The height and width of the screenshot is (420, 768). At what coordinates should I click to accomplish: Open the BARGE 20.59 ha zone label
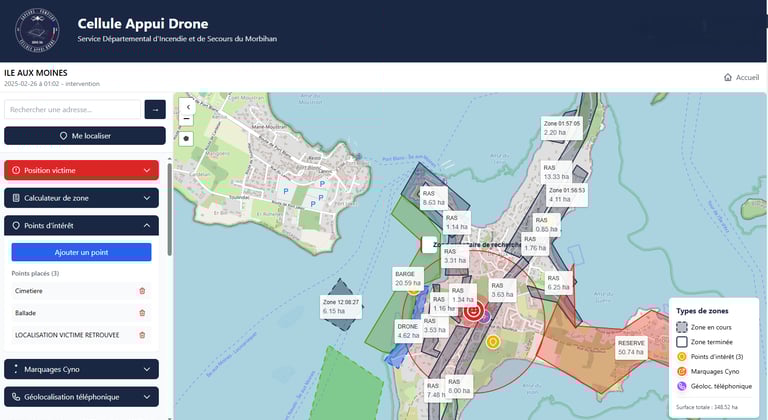[408, 278]
